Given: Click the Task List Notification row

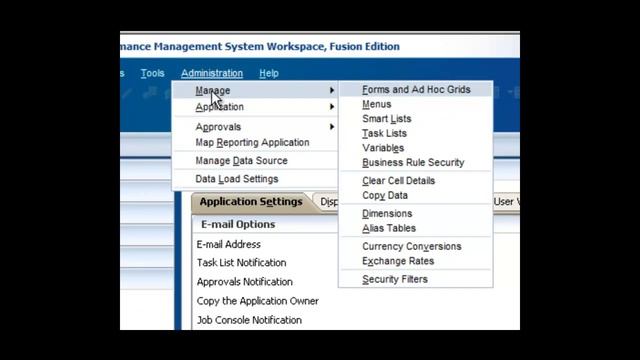Looking at the screenshot, I should pyautogui.click(x=241, y=263).
